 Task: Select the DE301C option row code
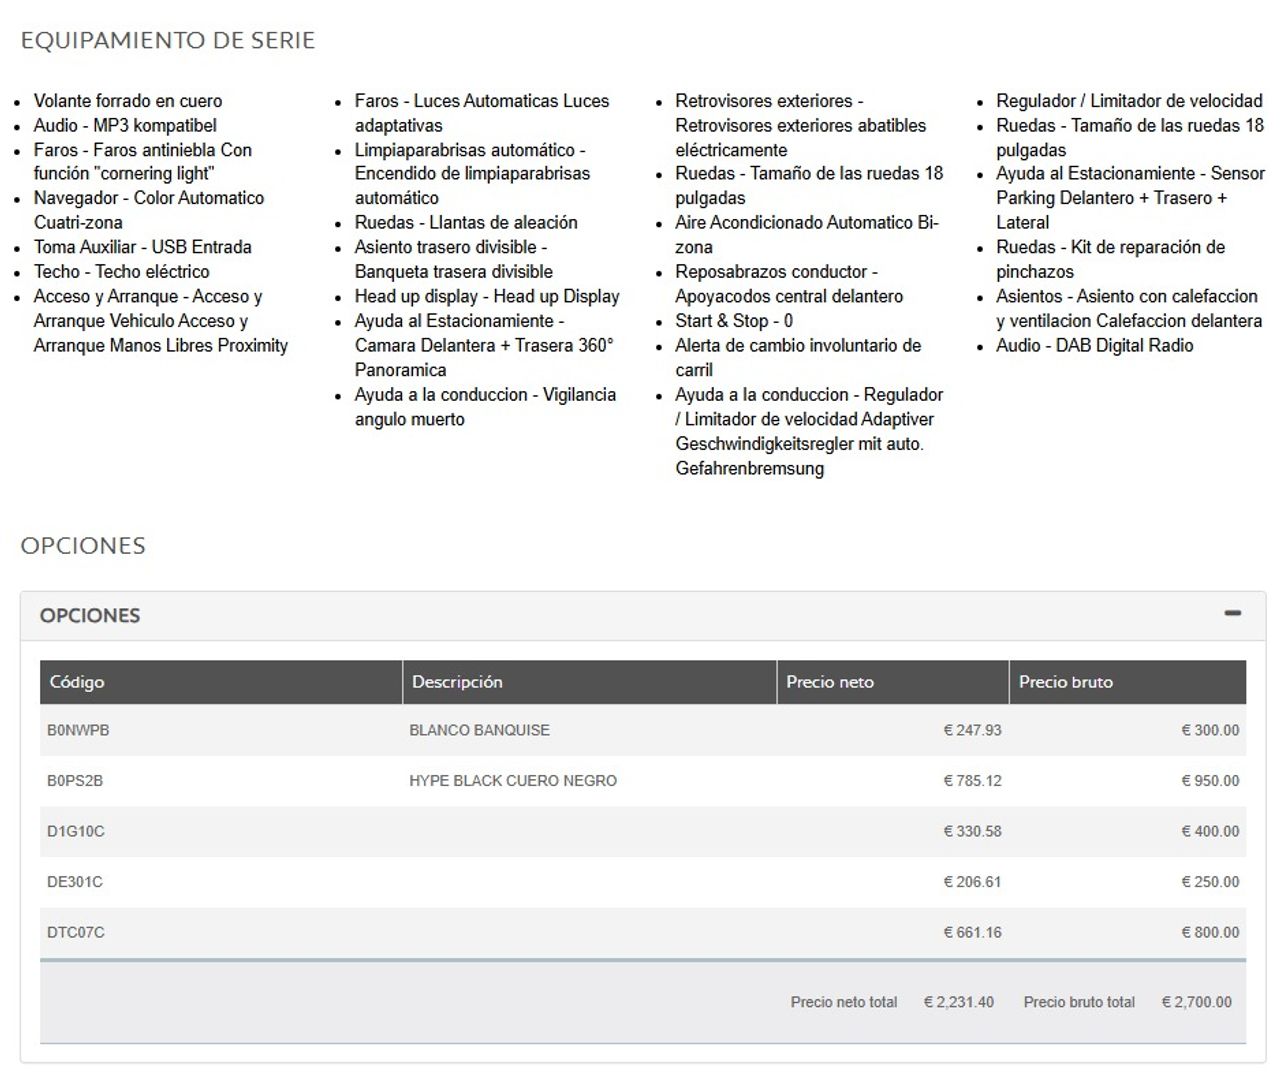[75, 882]
